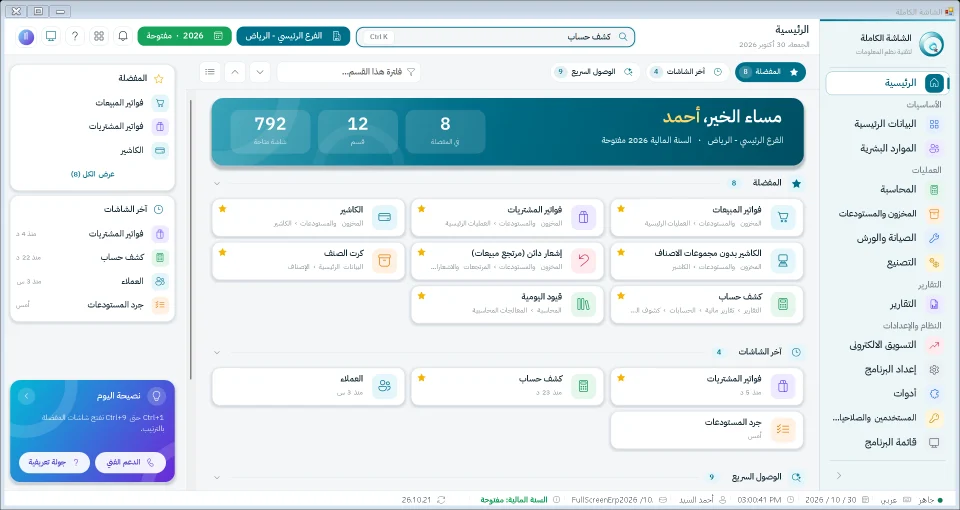Open العملاء in the left آخر الشاشات panel
960x510 pixels.
[92, 282]
